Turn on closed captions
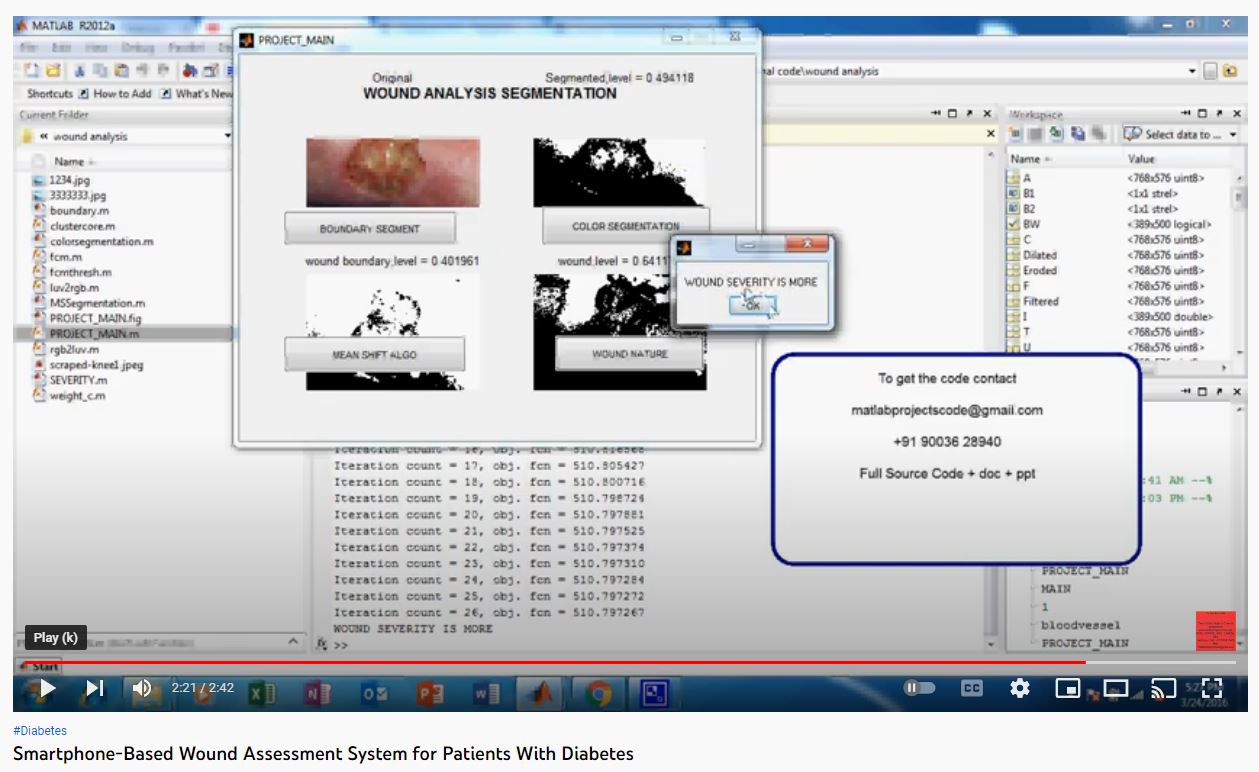 pyautogui.click(x=971, y=688)
